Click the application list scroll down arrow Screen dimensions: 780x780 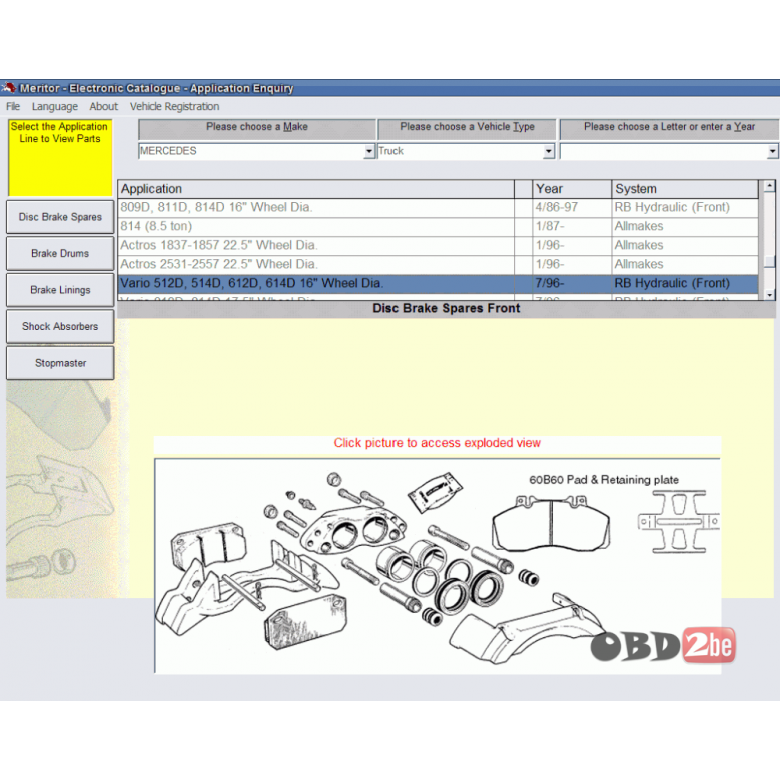click(x=769, y=294)
